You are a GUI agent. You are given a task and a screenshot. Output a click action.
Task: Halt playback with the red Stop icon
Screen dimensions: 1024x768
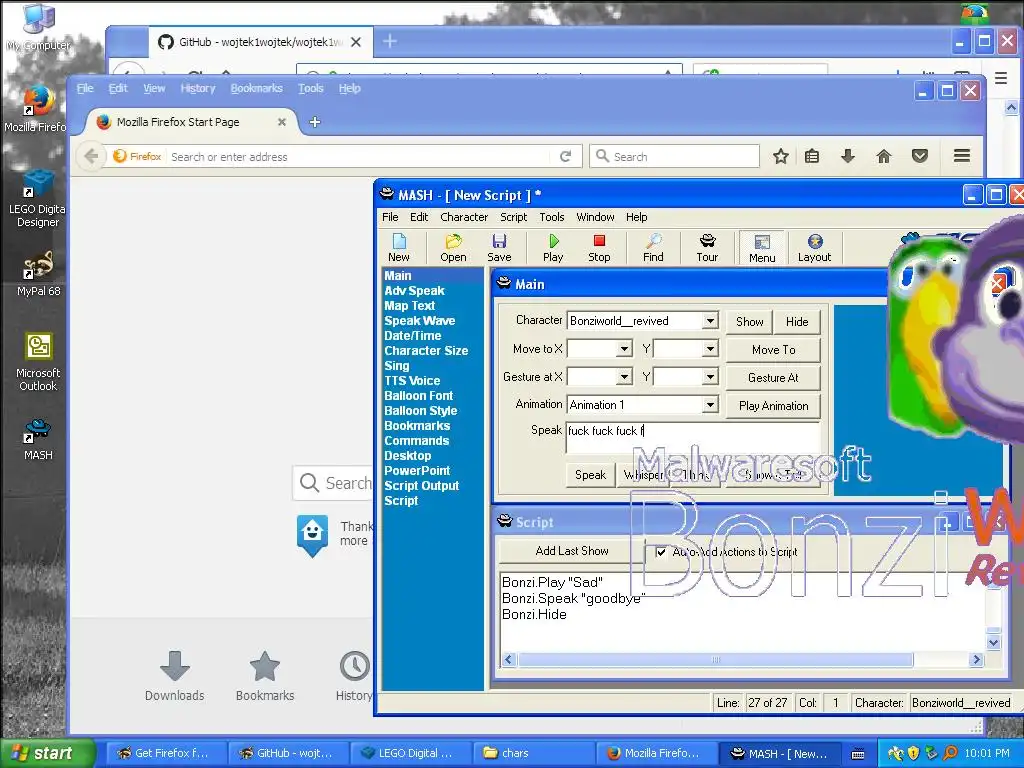599,248
